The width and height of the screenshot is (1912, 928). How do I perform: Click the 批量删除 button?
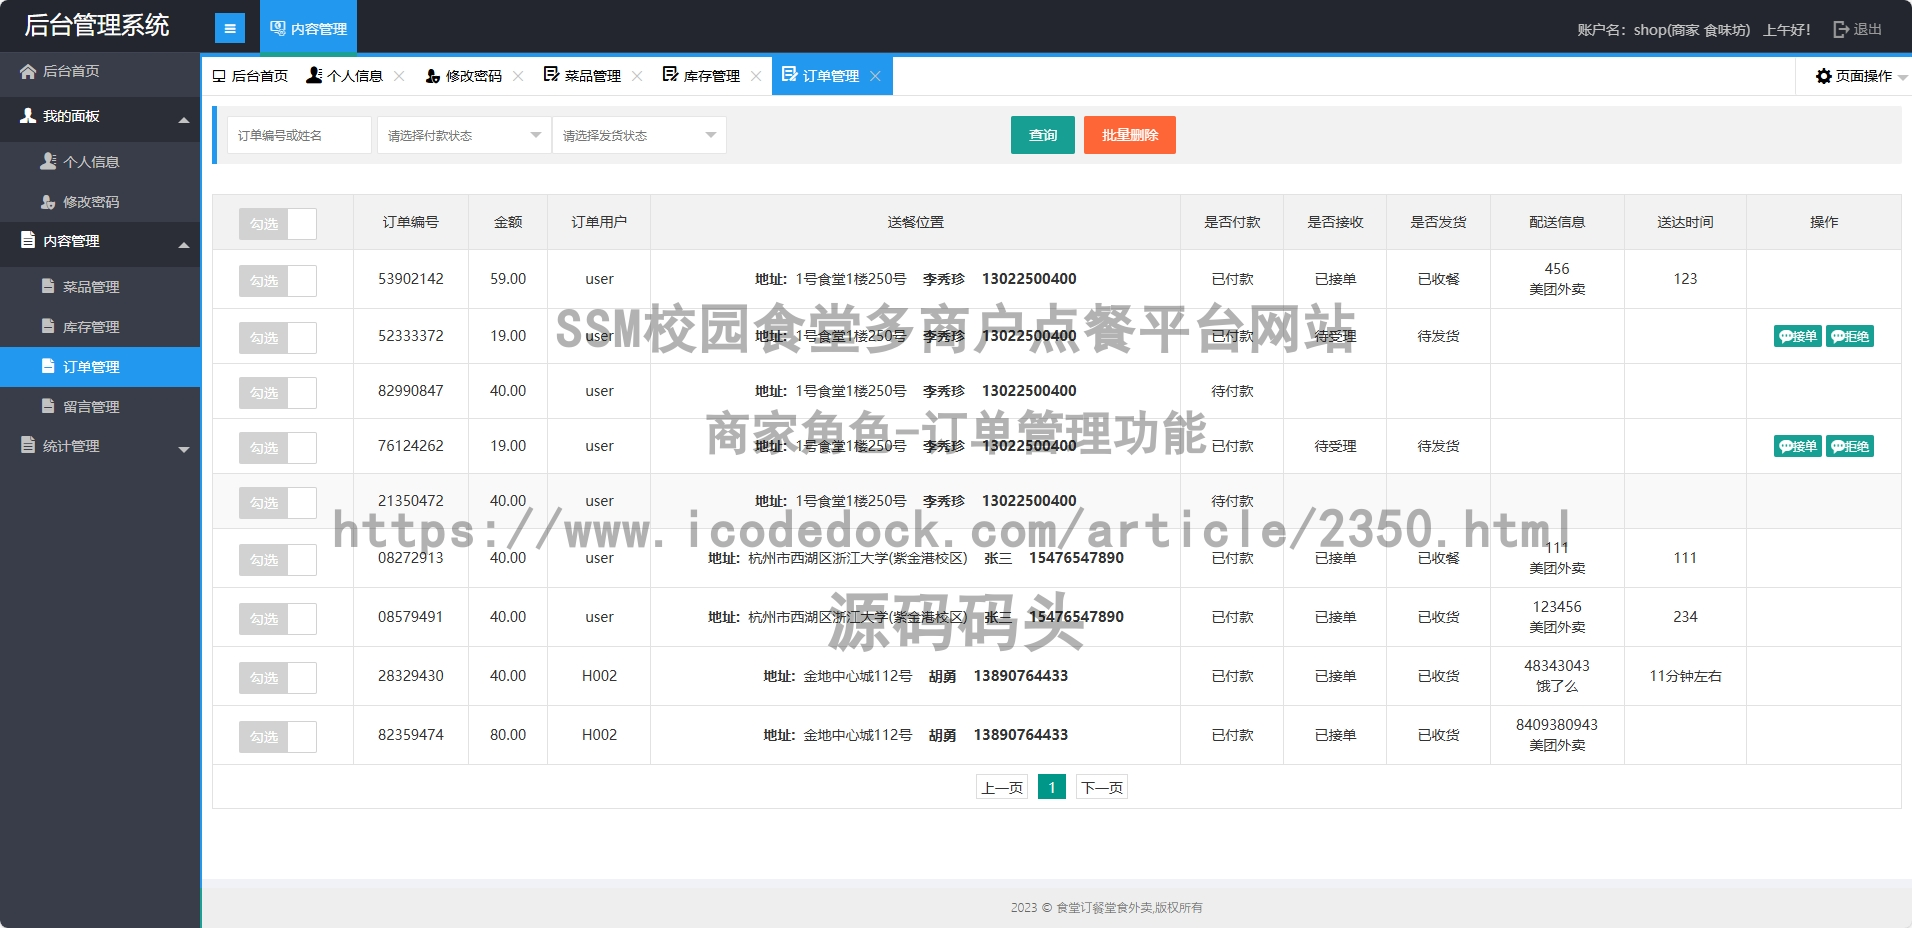[x=1130, y=135]
